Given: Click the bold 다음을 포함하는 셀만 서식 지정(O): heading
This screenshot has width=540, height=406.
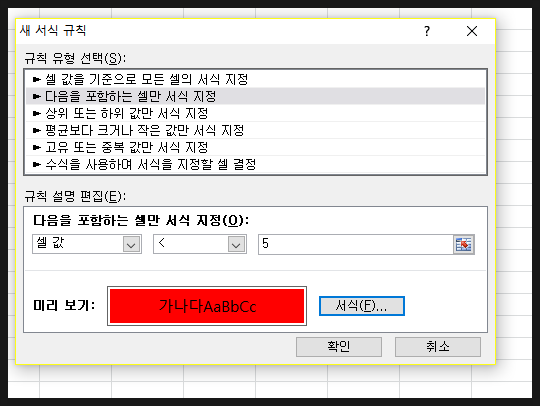Looking at the screenshot, I should click(x=141, y=220).
